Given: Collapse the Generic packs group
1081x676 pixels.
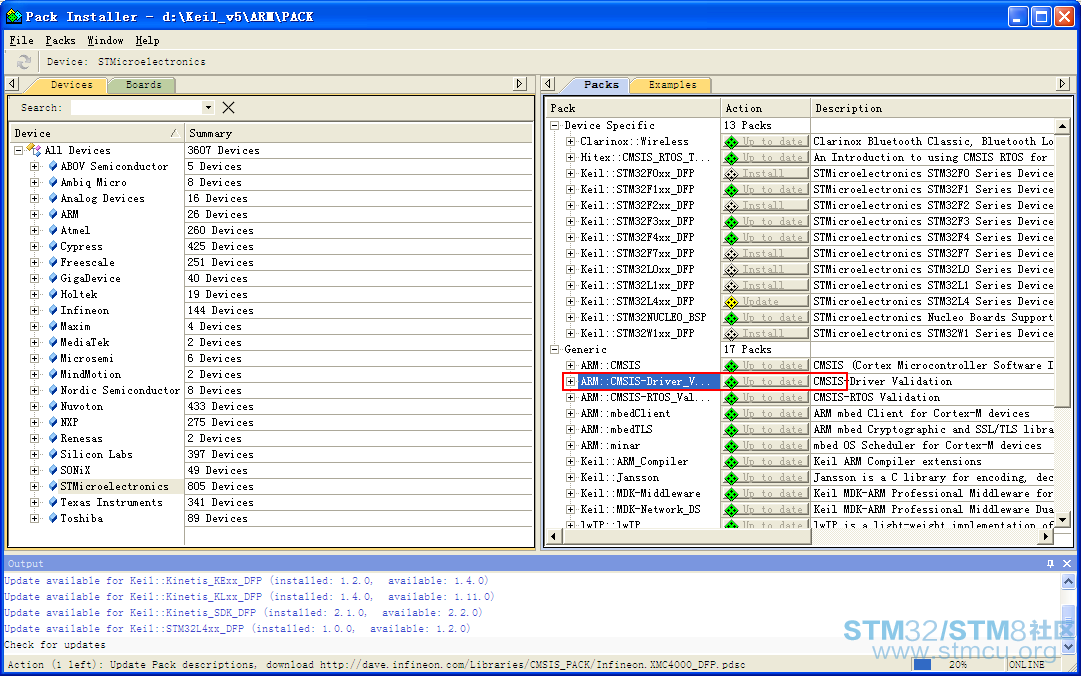Looking at the screenshot, I should pos(554,349).
